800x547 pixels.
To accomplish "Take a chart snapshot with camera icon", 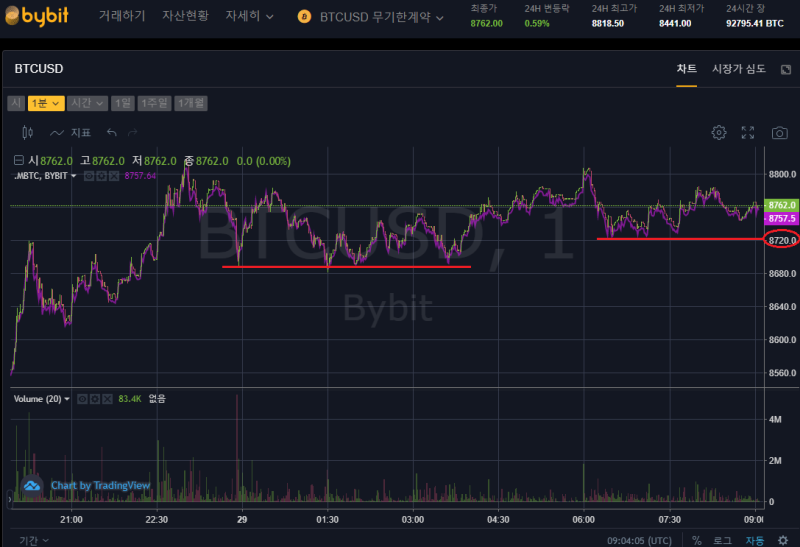I will coord(779,132).
